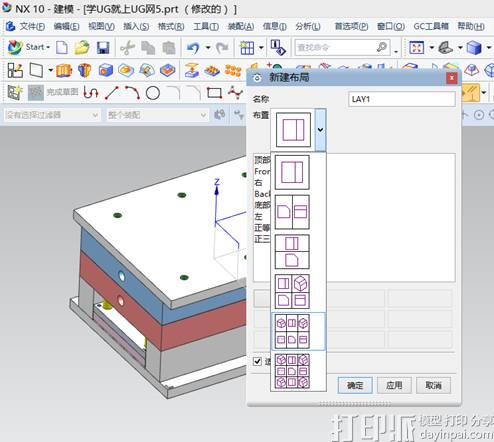This screenshot has height=442, width=494.
Task: Create a new document with the blank page icon
Action: tap(62, 48)
